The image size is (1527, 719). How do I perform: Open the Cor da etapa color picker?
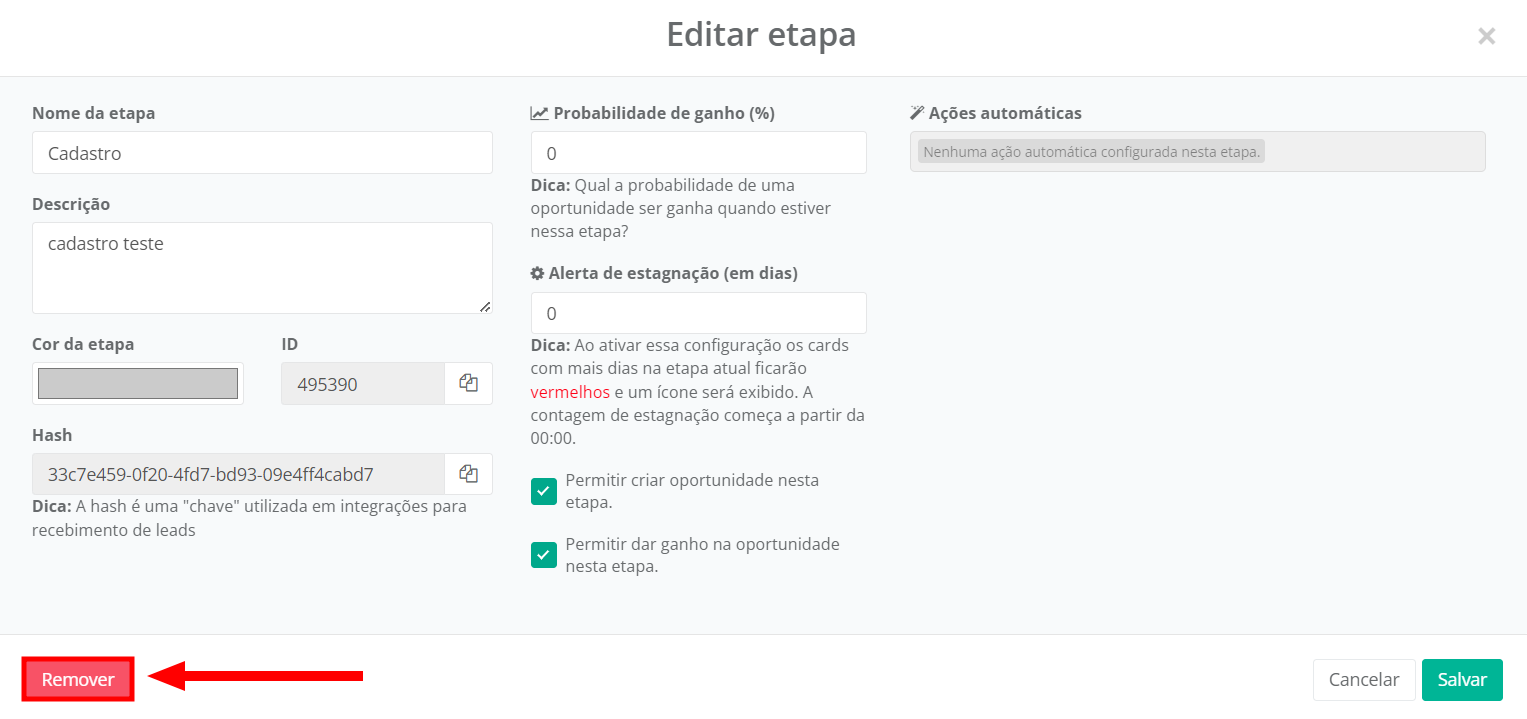pyautogui.click(x=138, y=384)
